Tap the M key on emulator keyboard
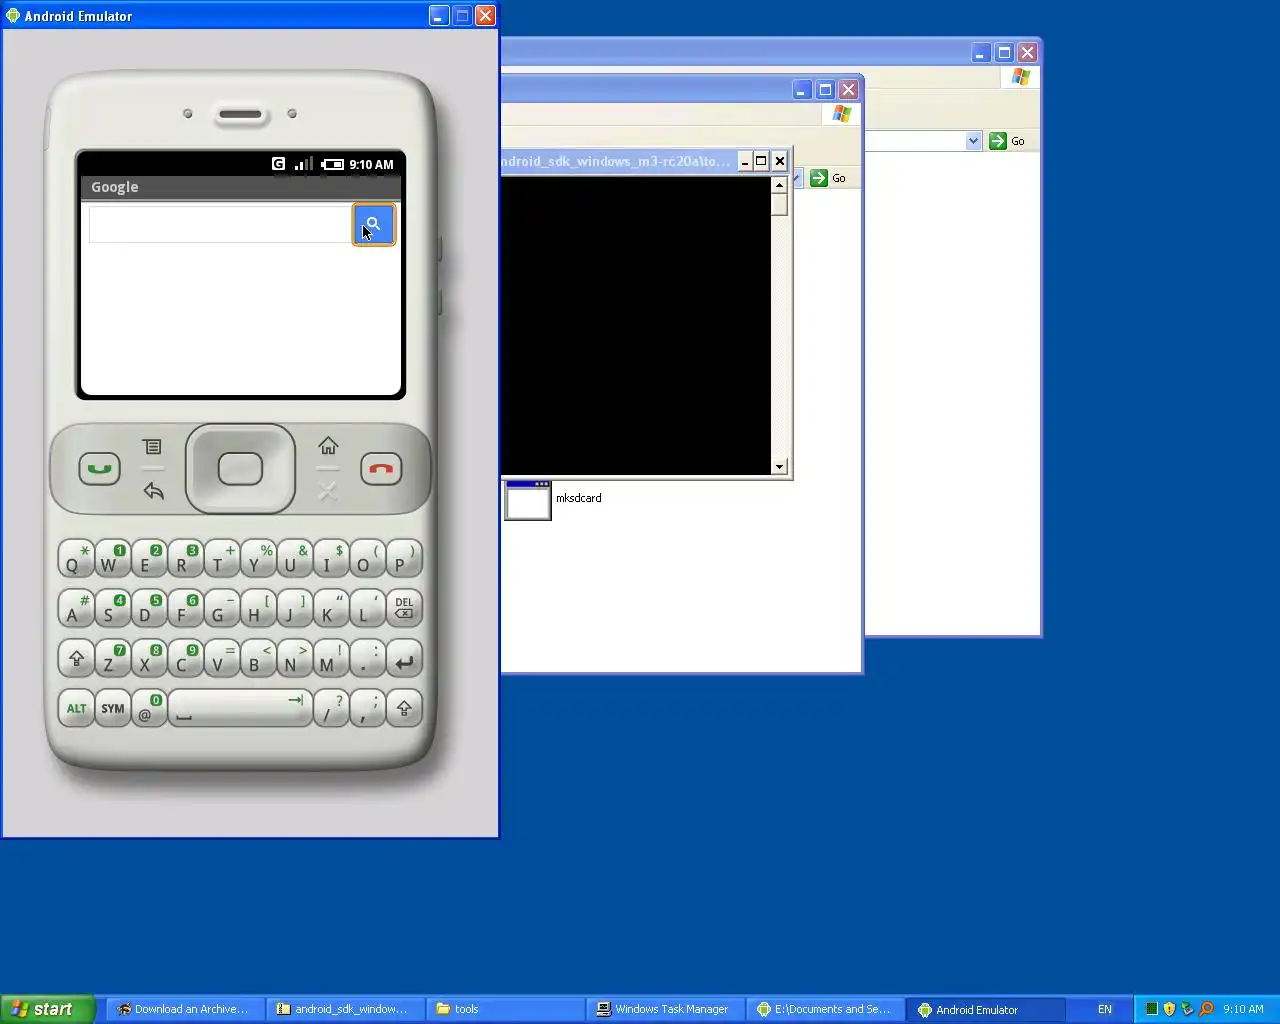 click(x=331, y=659)
